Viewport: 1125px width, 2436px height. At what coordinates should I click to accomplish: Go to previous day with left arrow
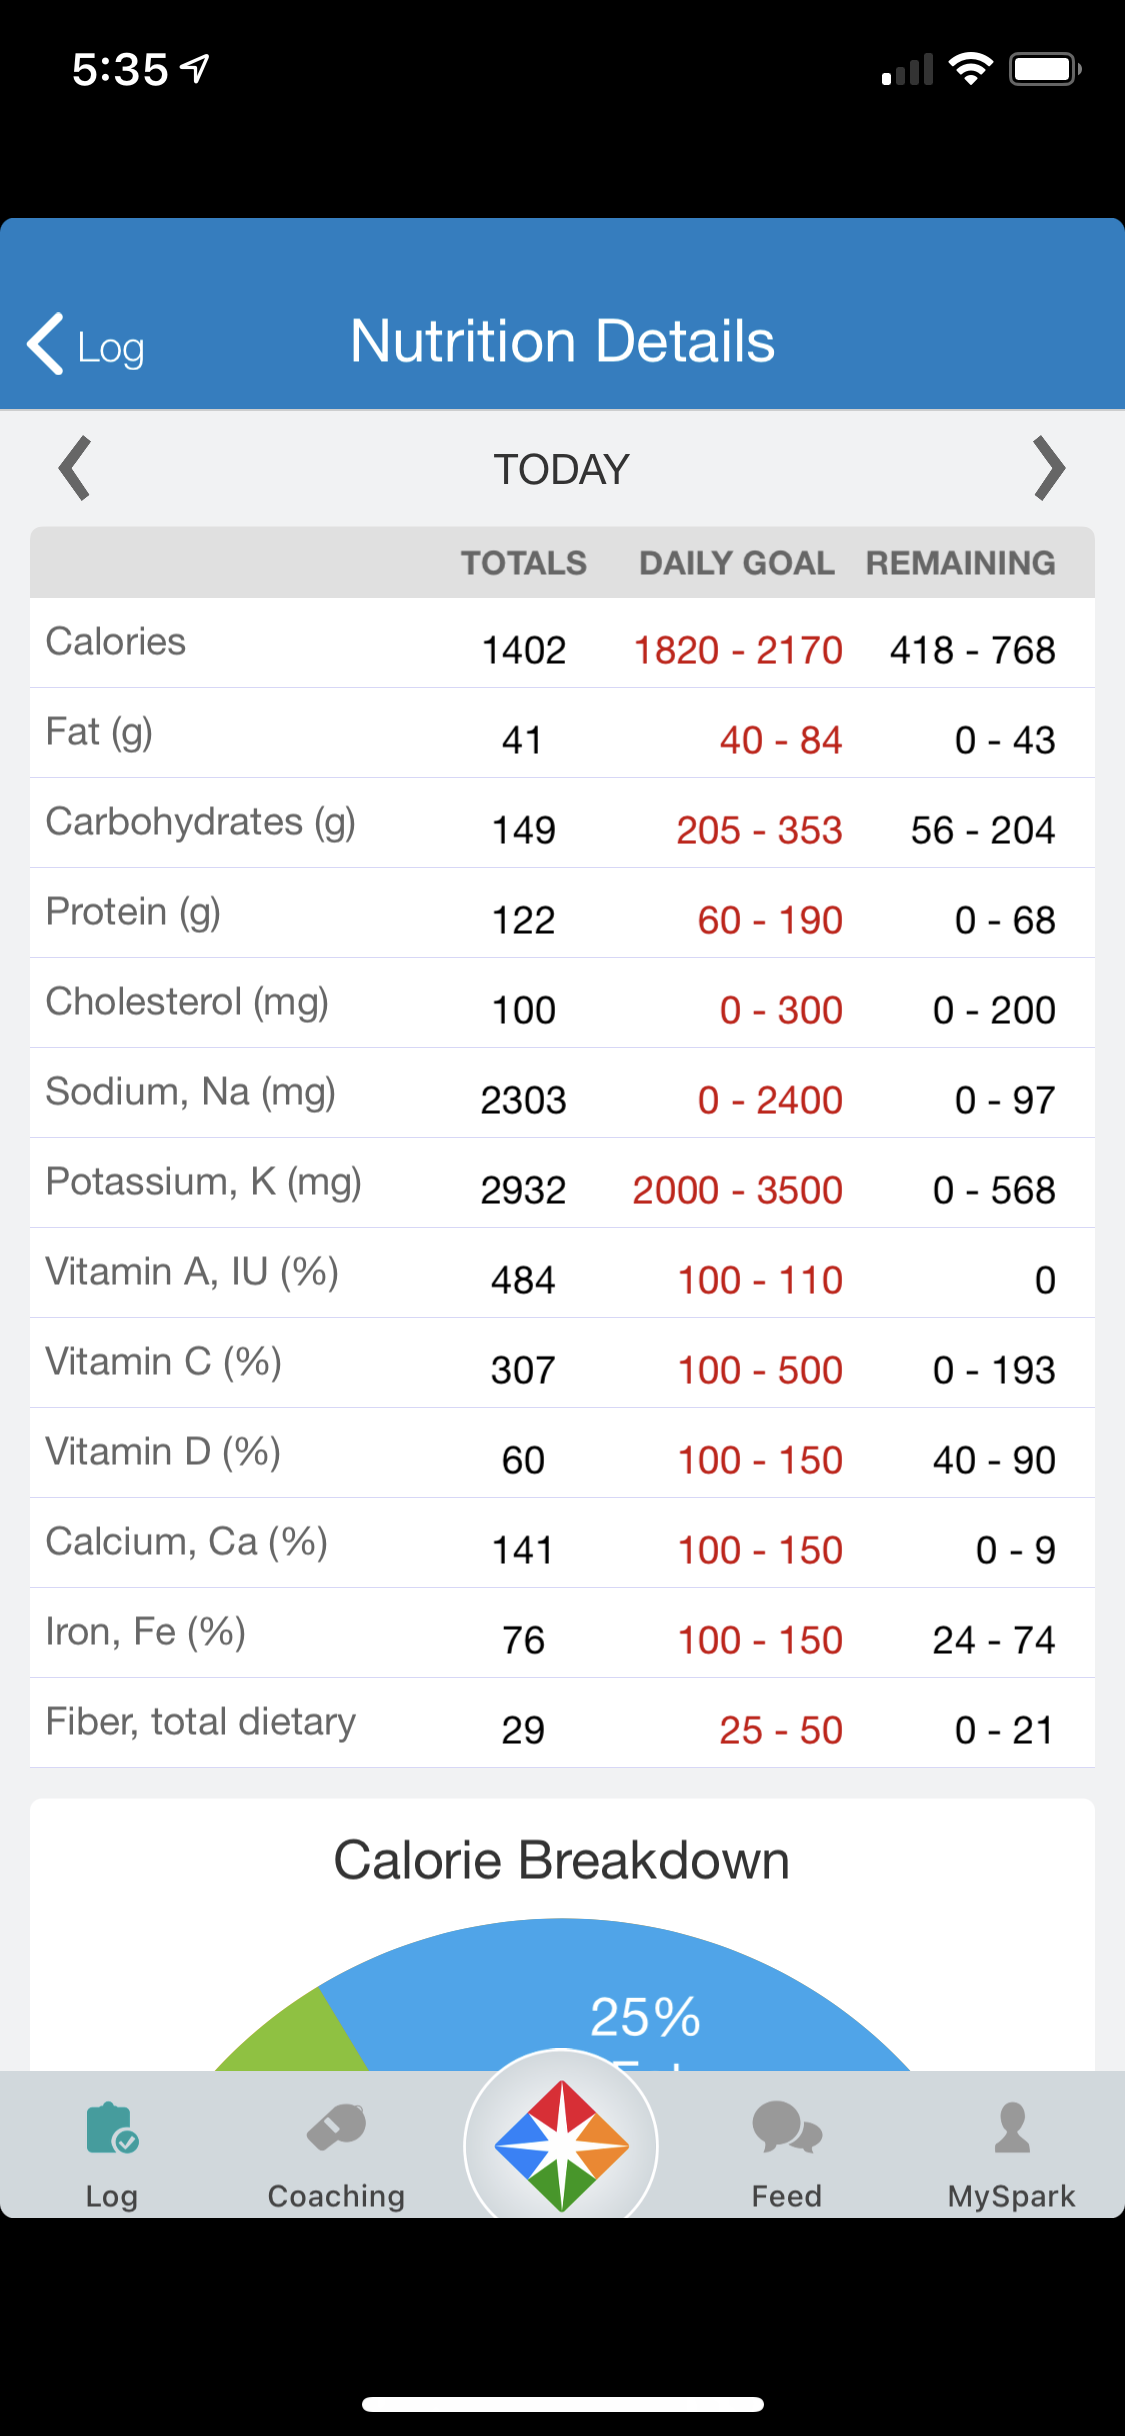click(75, 468)
